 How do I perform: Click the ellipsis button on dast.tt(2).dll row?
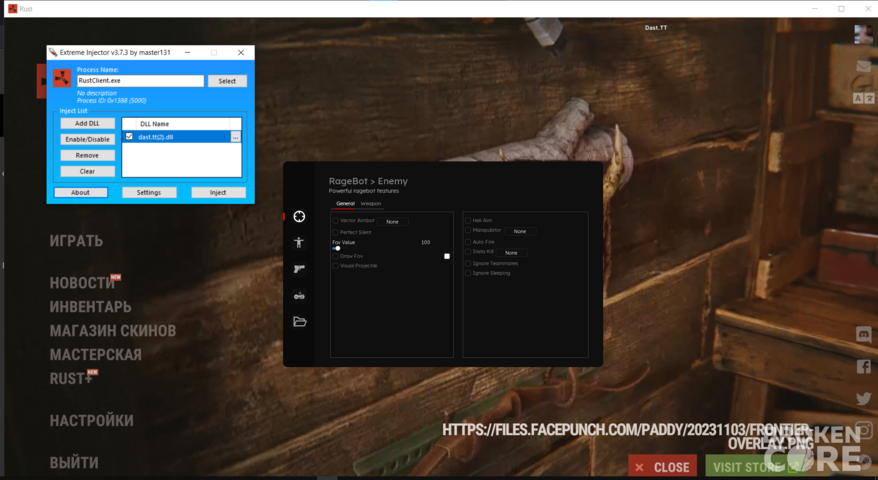coord(236,137)
